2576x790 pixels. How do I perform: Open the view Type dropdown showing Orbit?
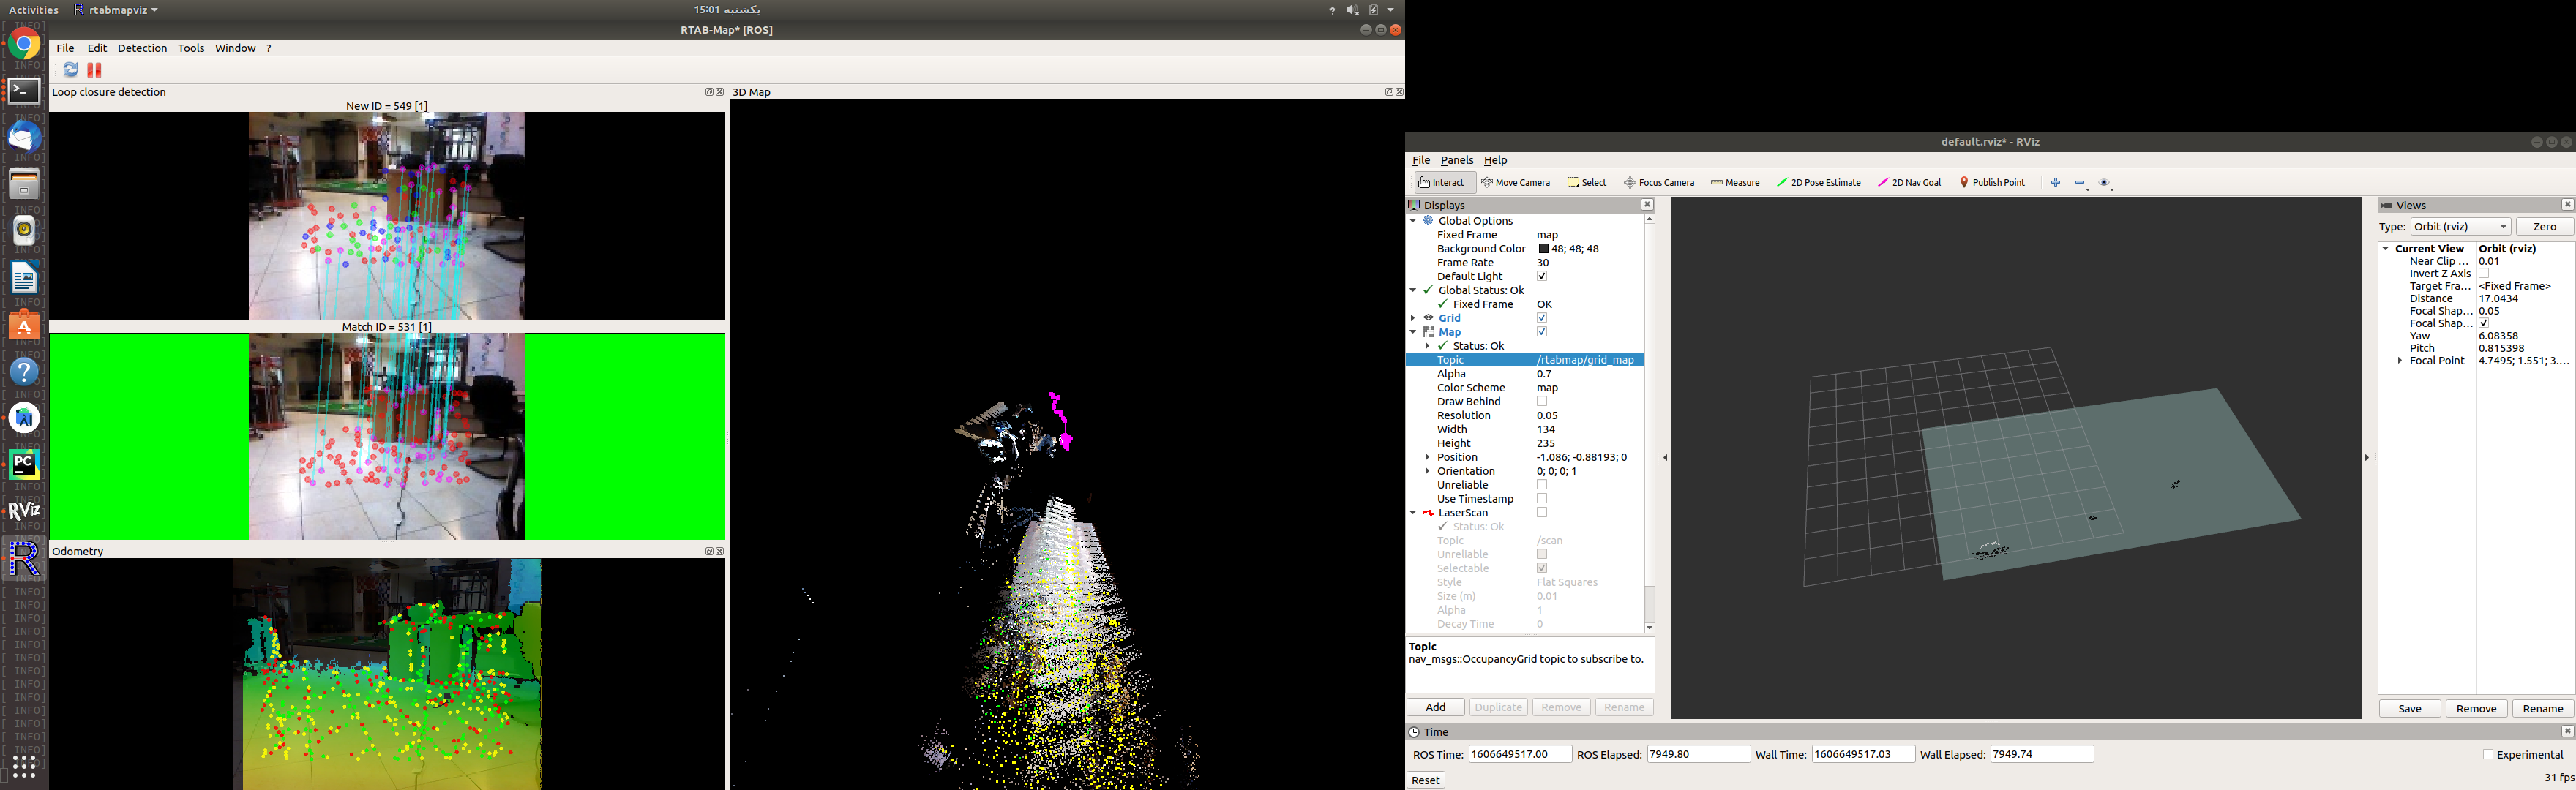coord(2460,227)
